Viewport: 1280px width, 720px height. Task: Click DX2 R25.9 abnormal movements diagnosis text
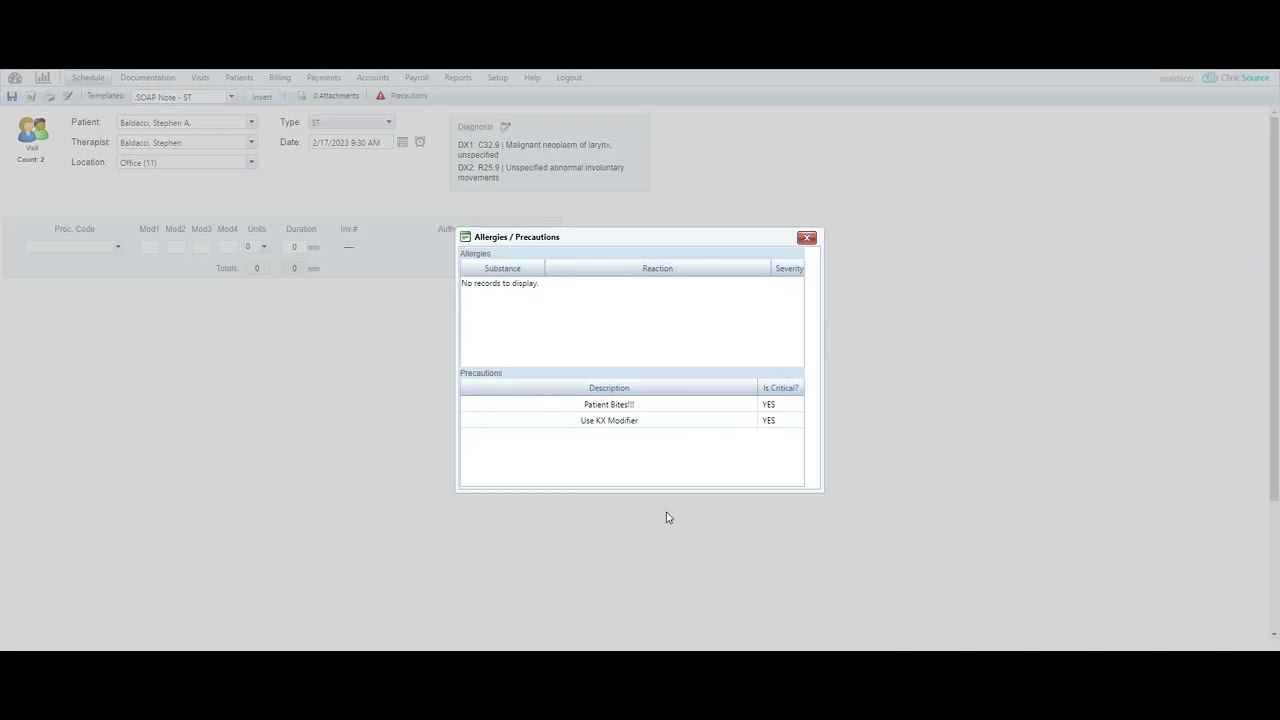541,172
